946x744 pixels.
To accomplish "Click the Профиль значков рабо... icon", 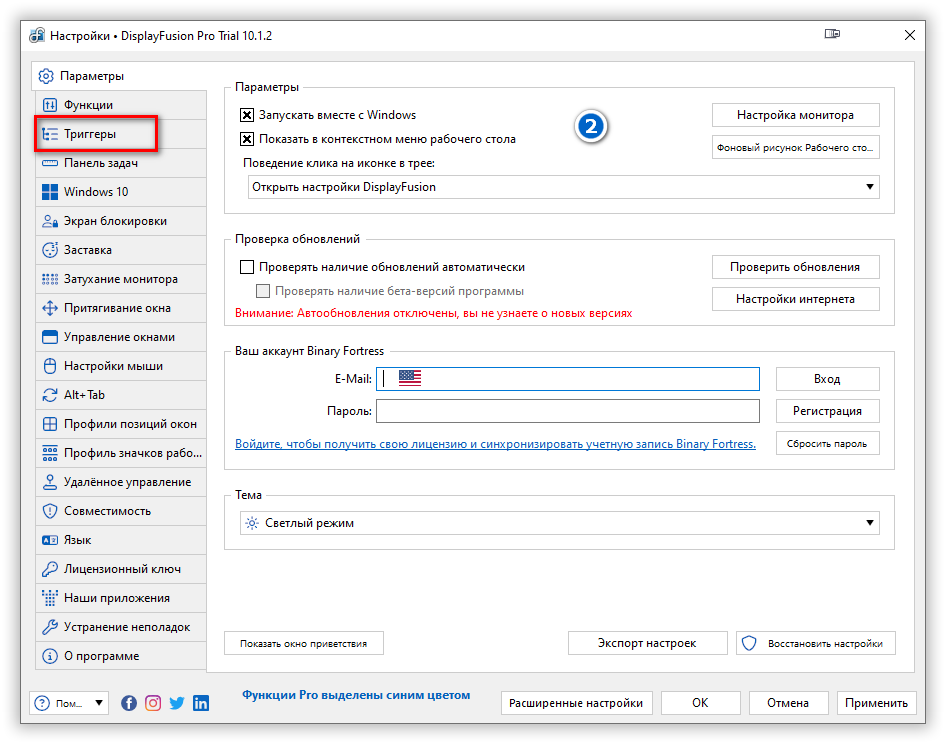I will click(x=50, y=453).
